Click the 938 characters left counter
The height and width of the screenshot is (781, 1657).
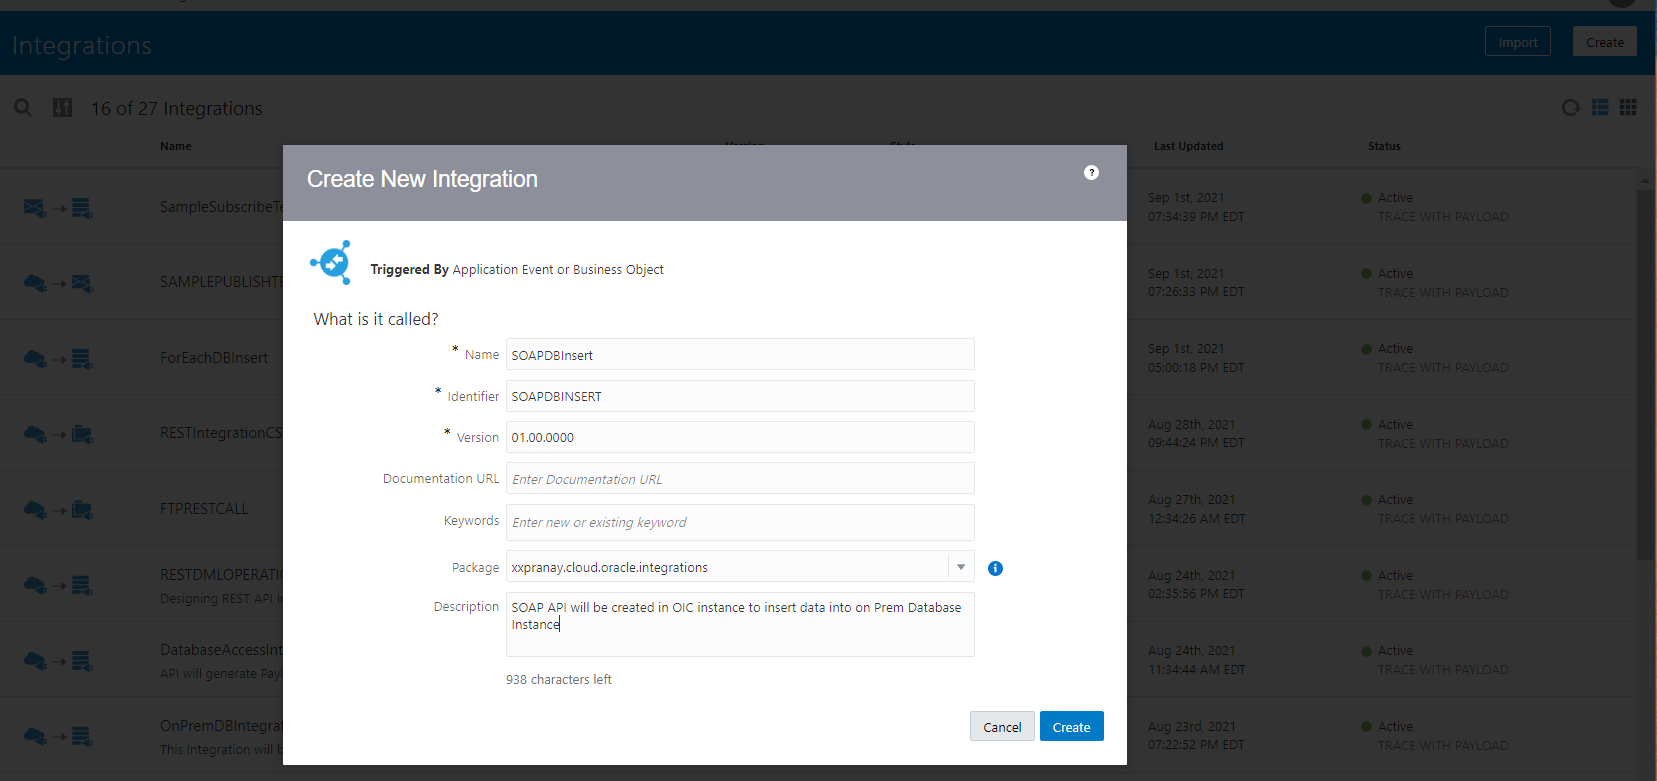pyautogui.click(x=559, y=679)
